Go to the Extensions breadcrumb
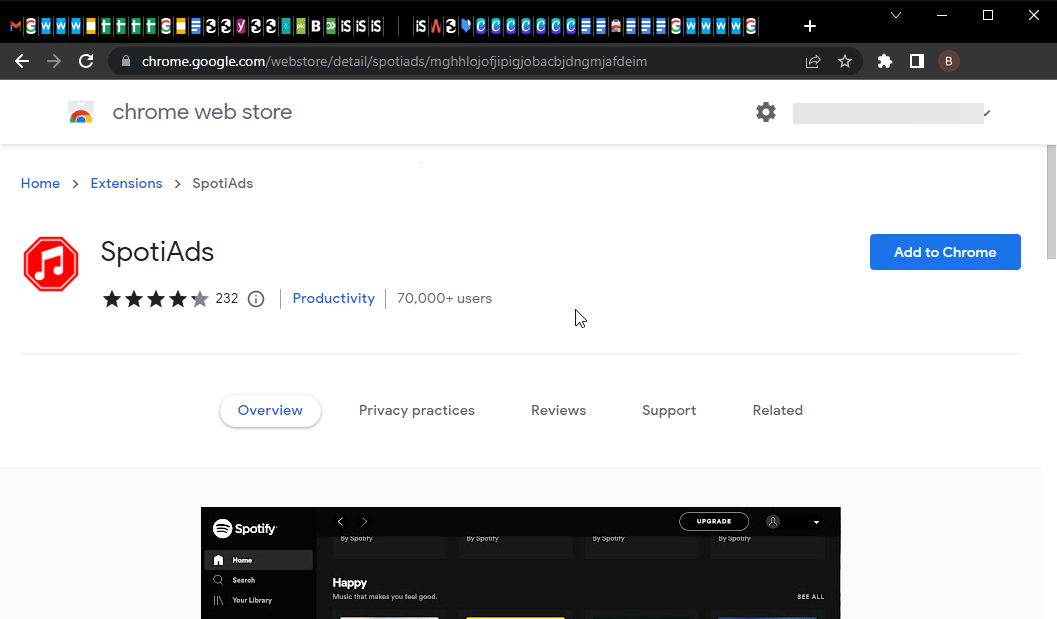The width and height of the screenshot is (1057, 619). click(126, 183)
